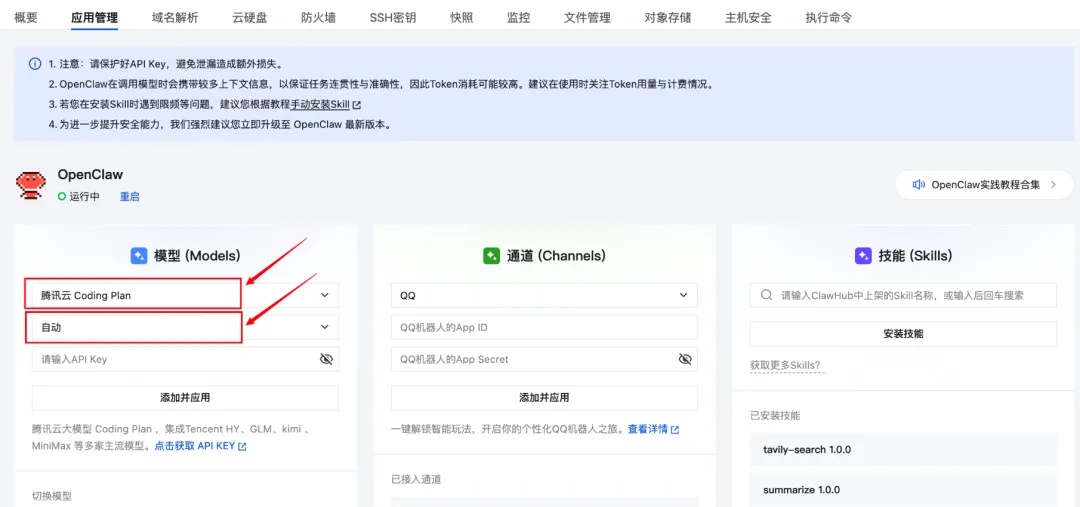Select the 执行命令 tab
This screenshot has width=1080, height=507.
[829, 18]
